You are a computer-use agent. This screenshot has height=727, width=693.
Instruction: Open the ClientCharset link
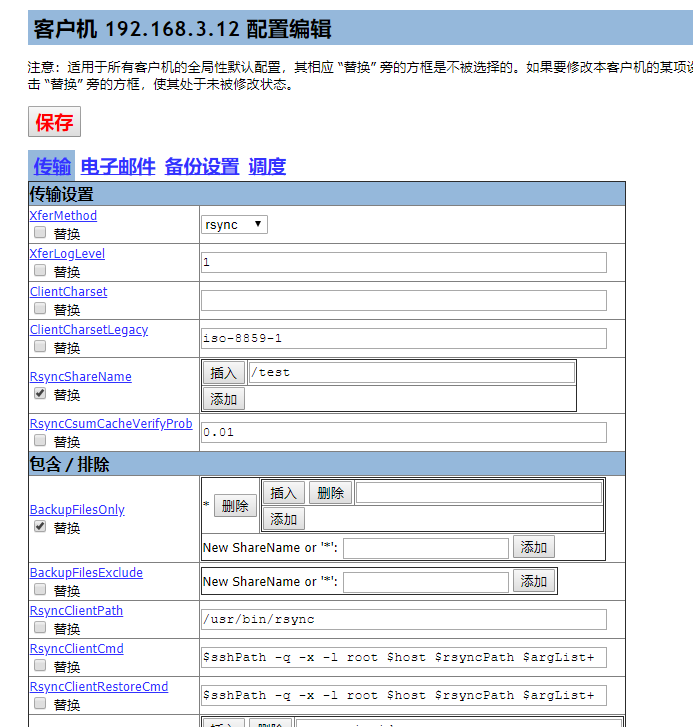[69, 292]
